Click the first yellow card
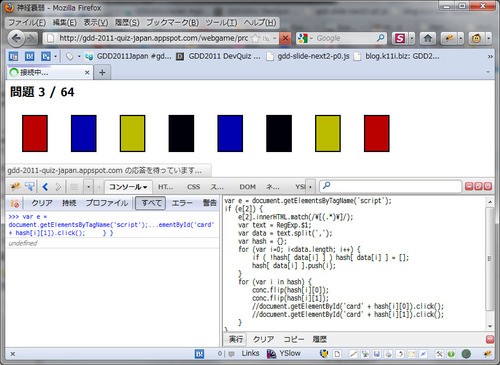Screen dimensions: 500x365 click(x=133, y=133)
